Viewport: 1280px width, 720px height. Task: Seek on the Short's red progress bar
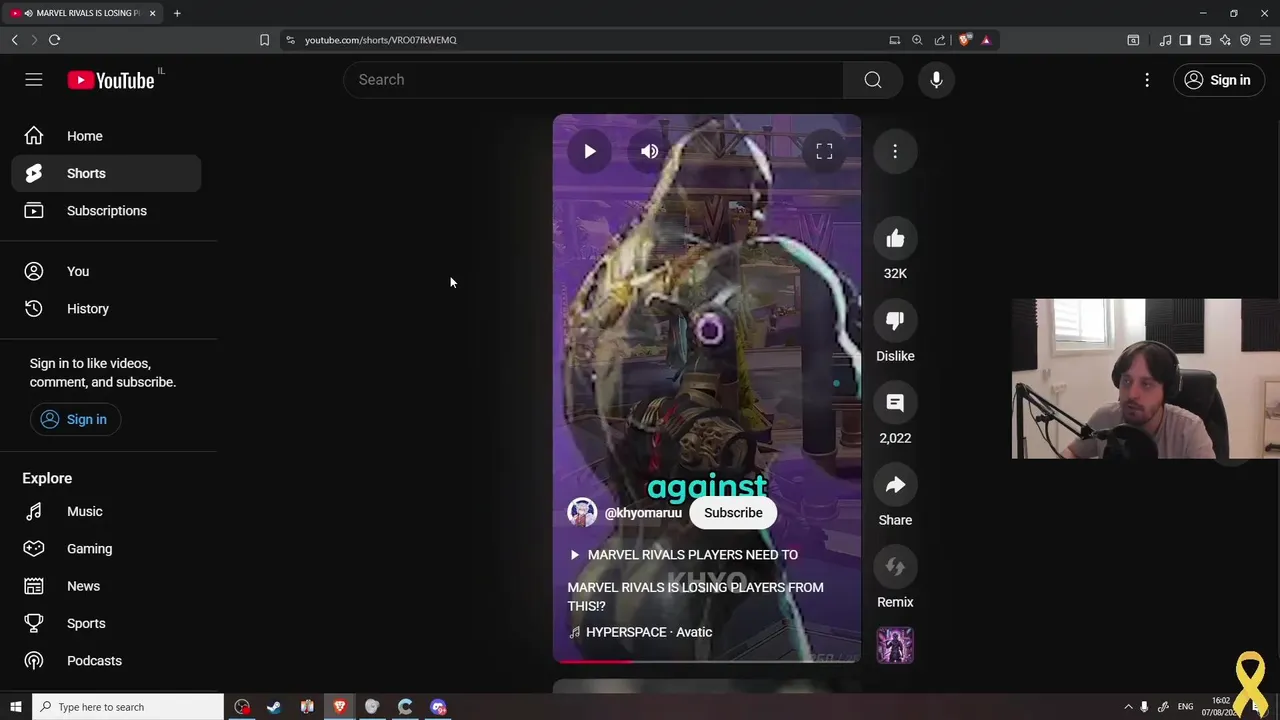click(707, 661)
